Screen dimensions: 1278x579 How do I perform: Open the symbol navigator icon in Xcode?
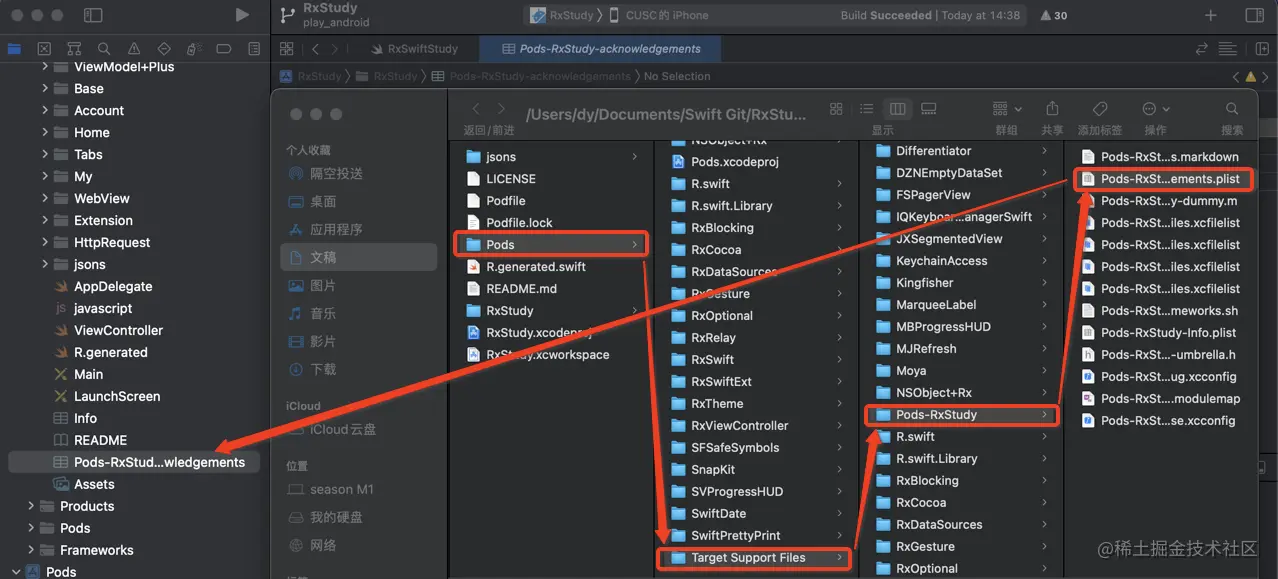pos(74,48)
